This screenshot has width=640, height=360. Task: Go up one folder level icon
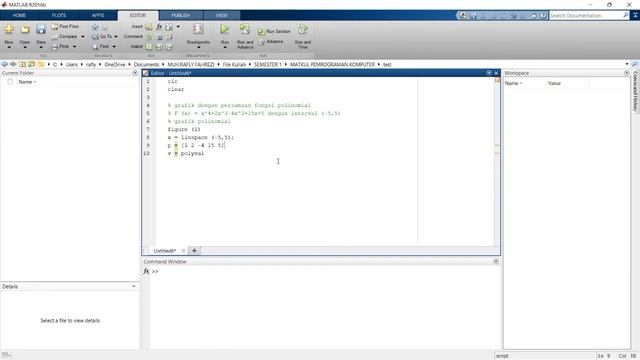point(22,64)
